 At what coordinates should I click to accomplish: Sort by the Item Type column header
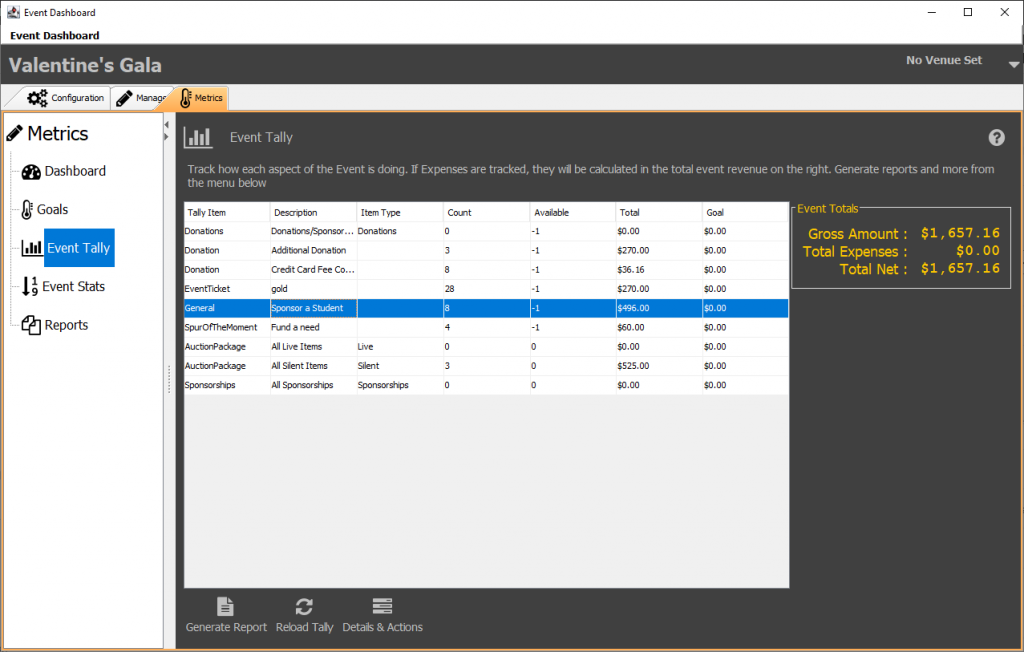[400, 212]
